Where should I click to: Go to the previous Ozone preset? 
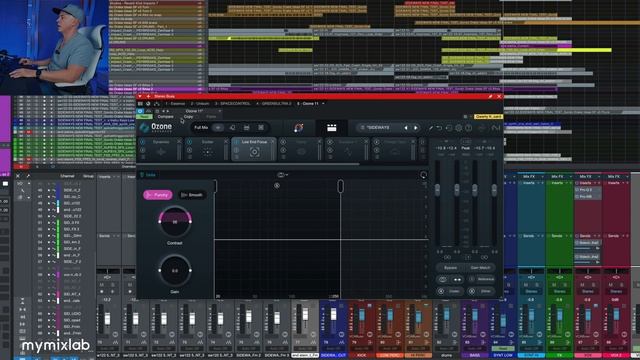click(x=406, y=128)
